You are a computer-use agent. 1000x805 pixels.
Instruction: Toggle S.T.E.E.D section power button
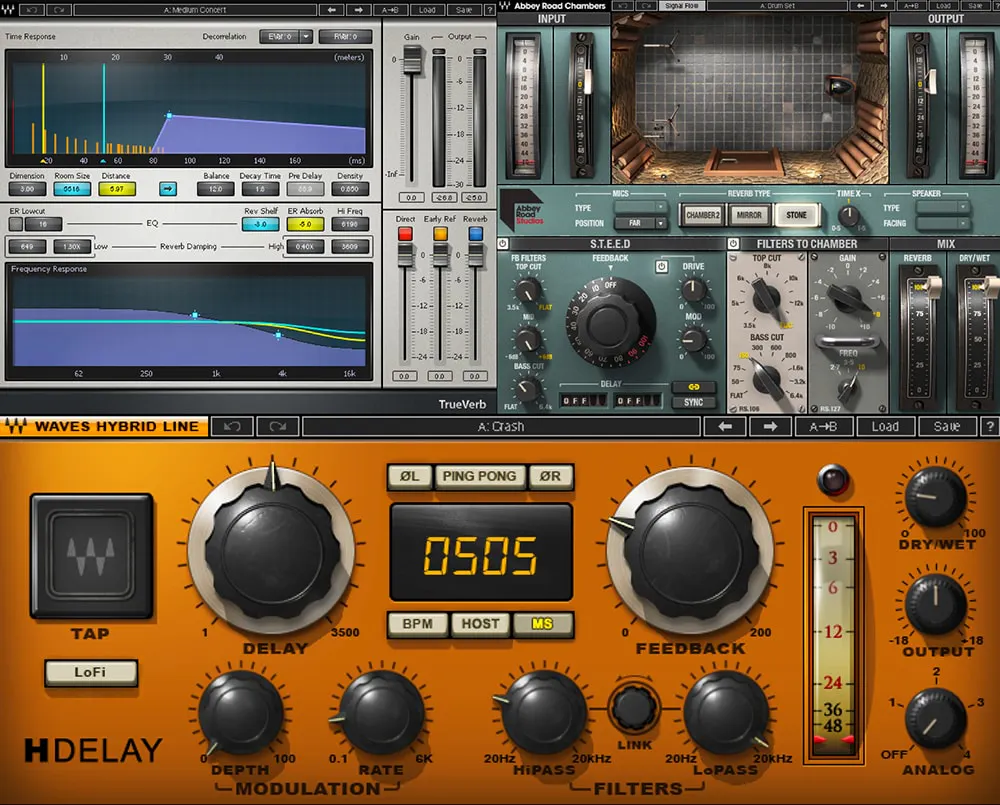pyautogui.click(x=503, y=244)
